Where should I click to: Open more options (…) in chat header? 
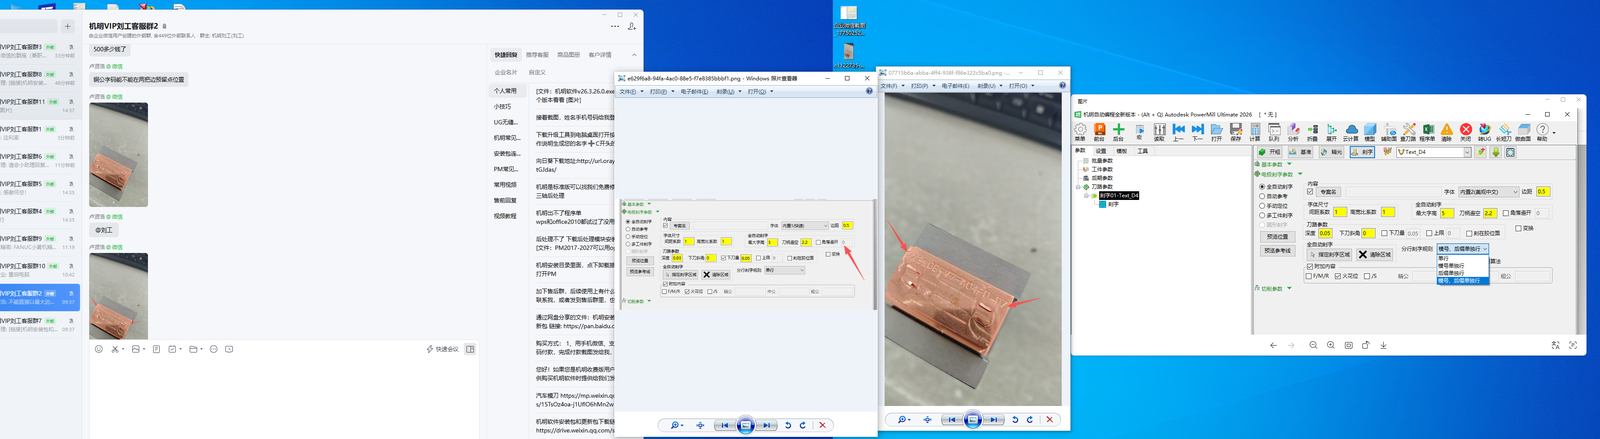tap(615, 27)
